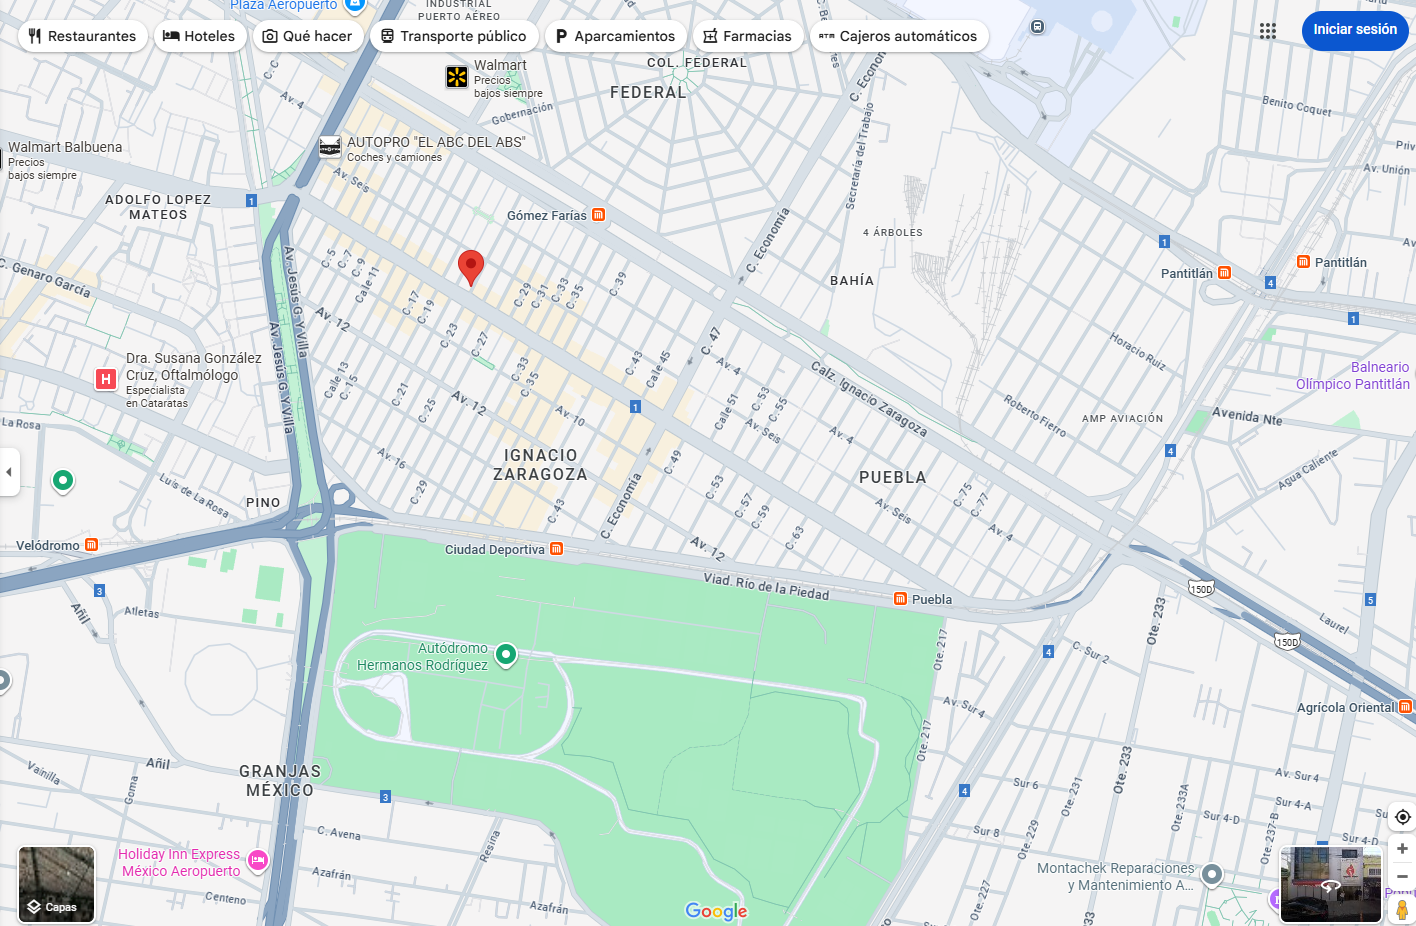Select the Roberto Fierro street label
Image resolution: width=1416 pixels, height=926 pixels.
pyautogui.click(x=1035, y=414)
